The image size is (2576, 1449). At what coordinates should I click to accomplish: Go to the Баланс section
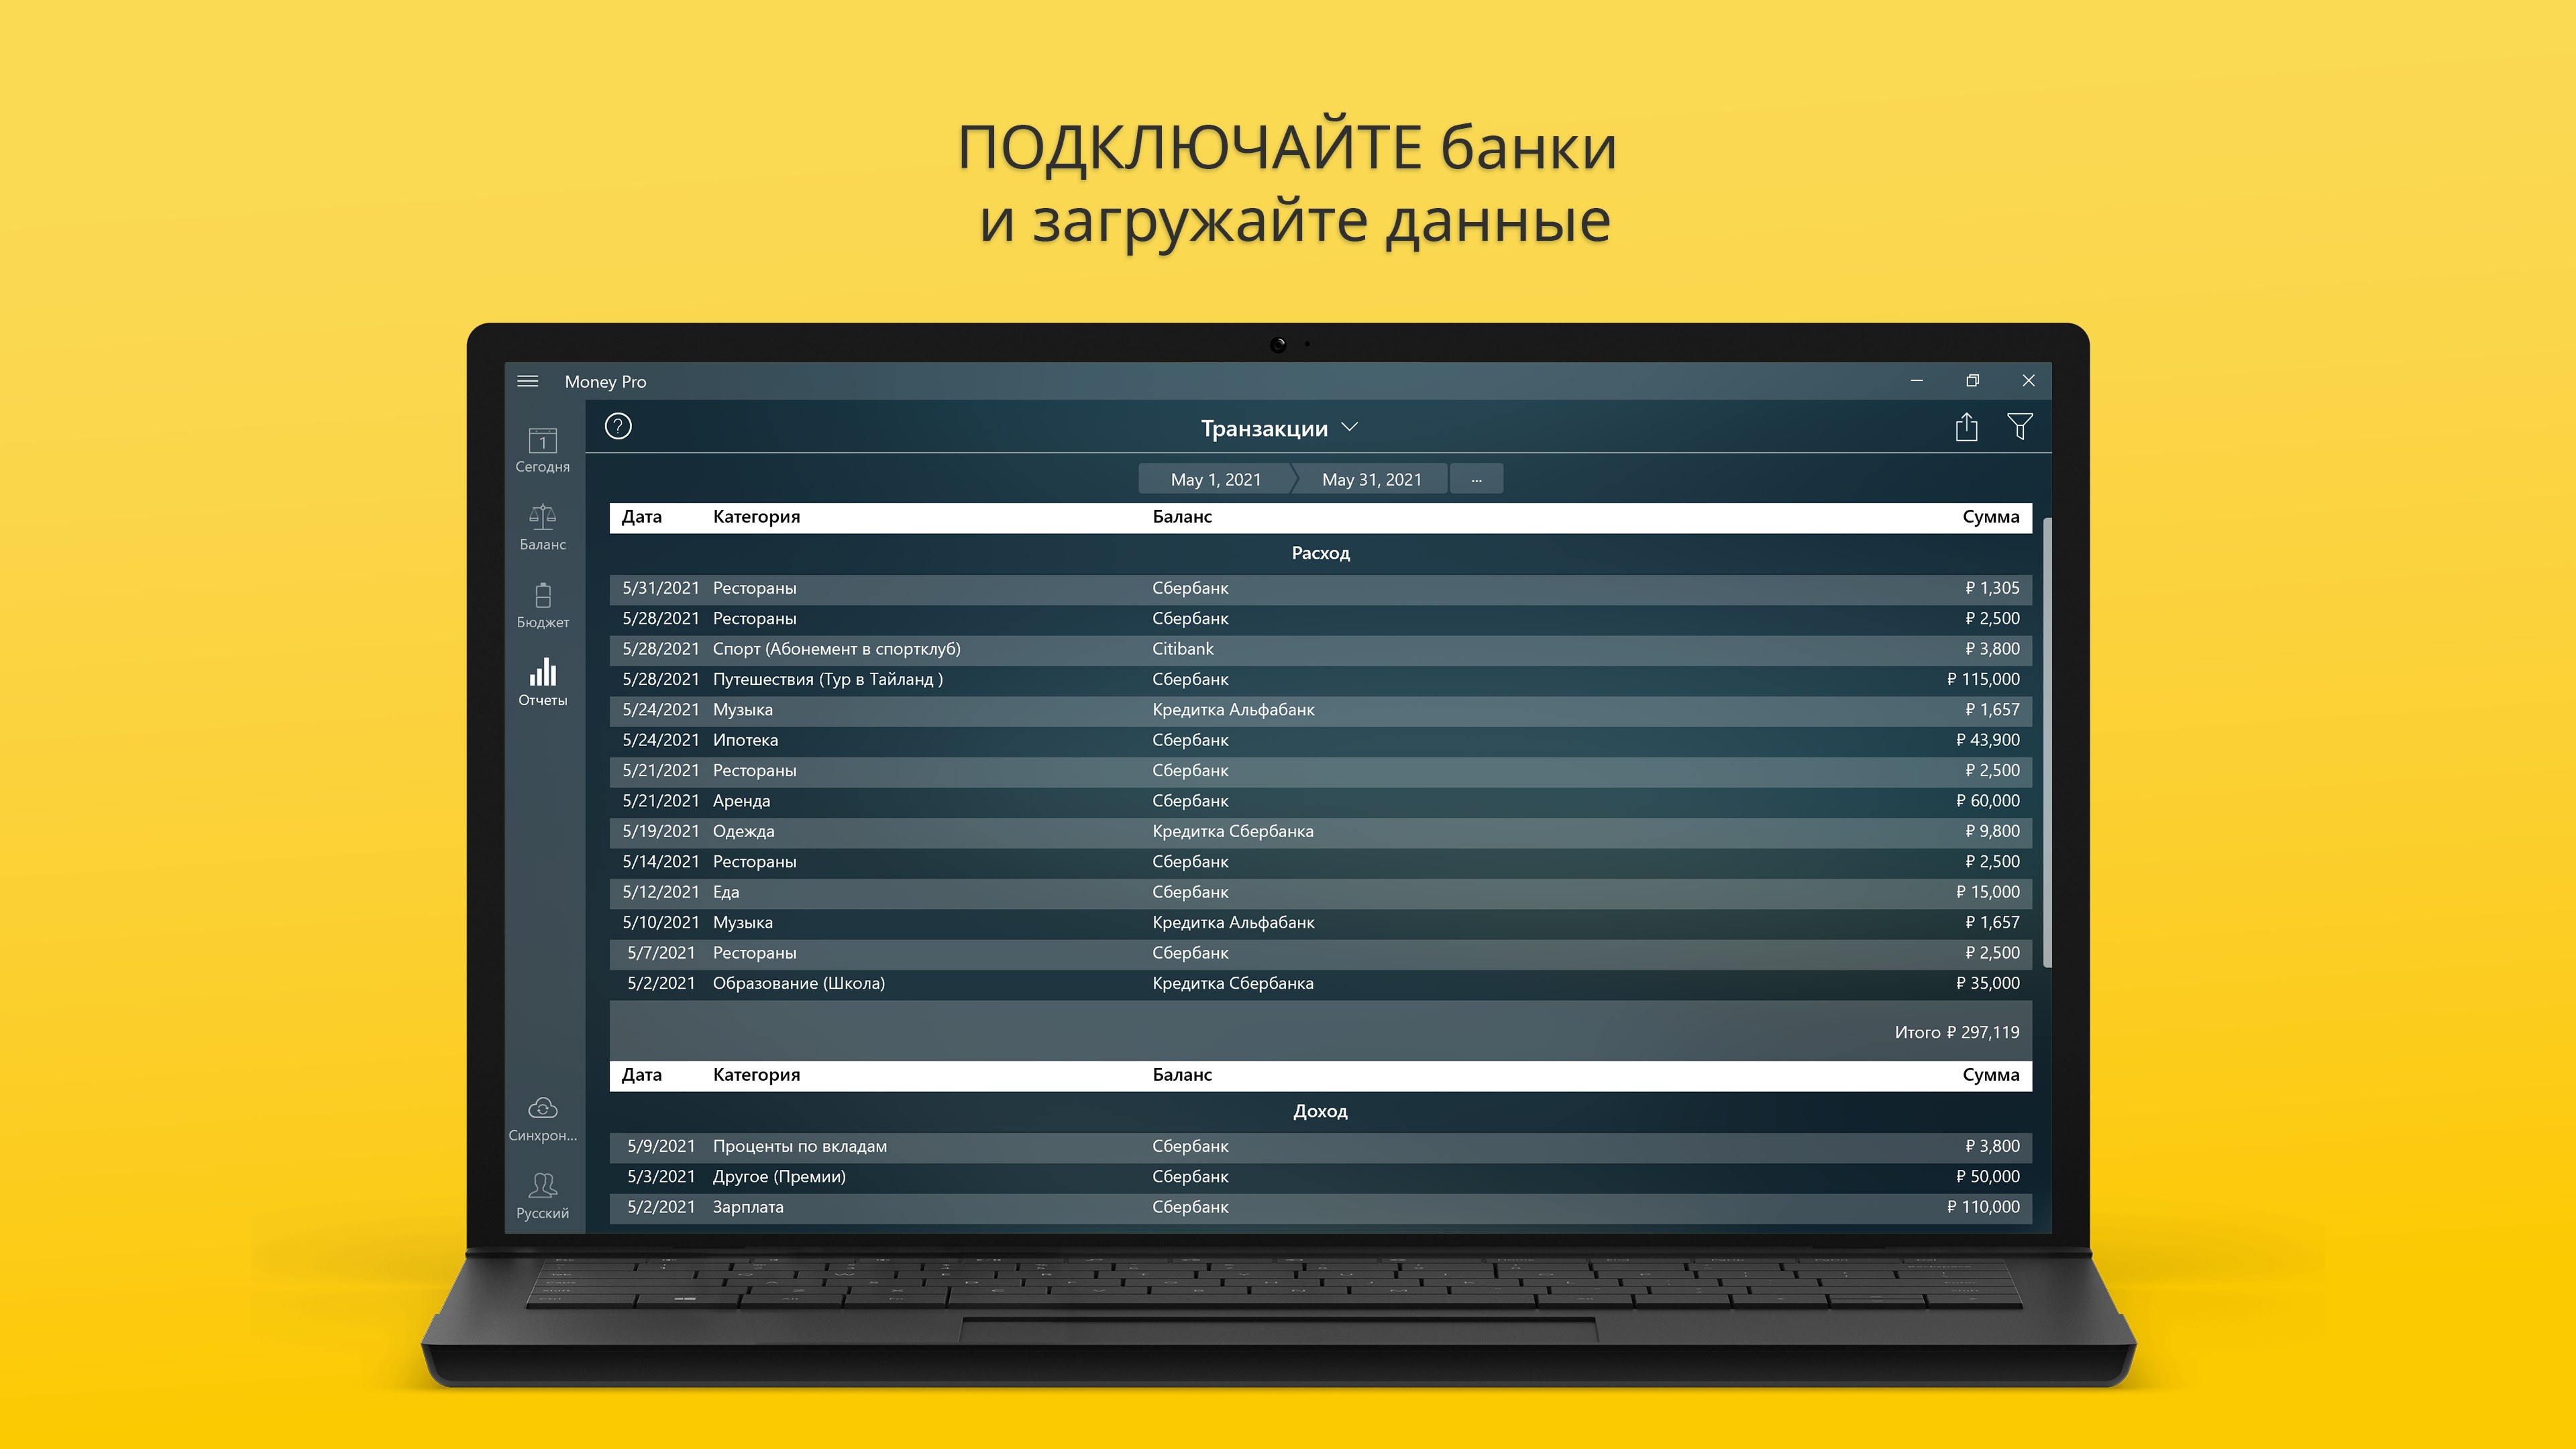[x=543, y=527]
